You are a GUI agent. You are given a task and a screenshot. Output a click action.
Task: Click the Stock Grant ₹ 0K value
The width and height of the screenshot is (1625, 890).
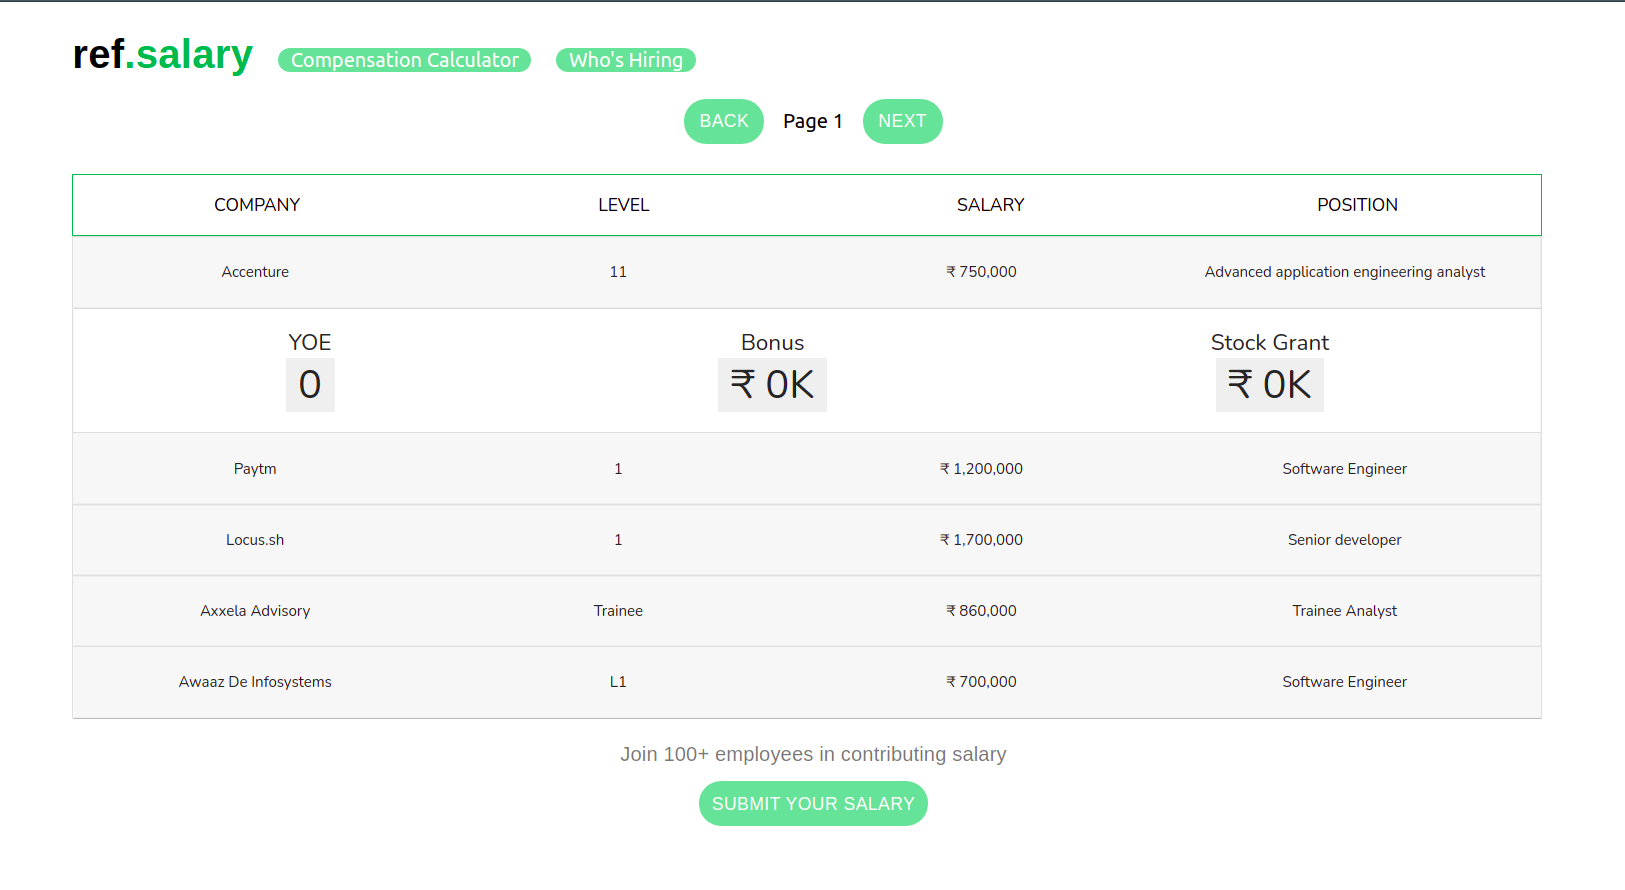[x=1270, y=385]
